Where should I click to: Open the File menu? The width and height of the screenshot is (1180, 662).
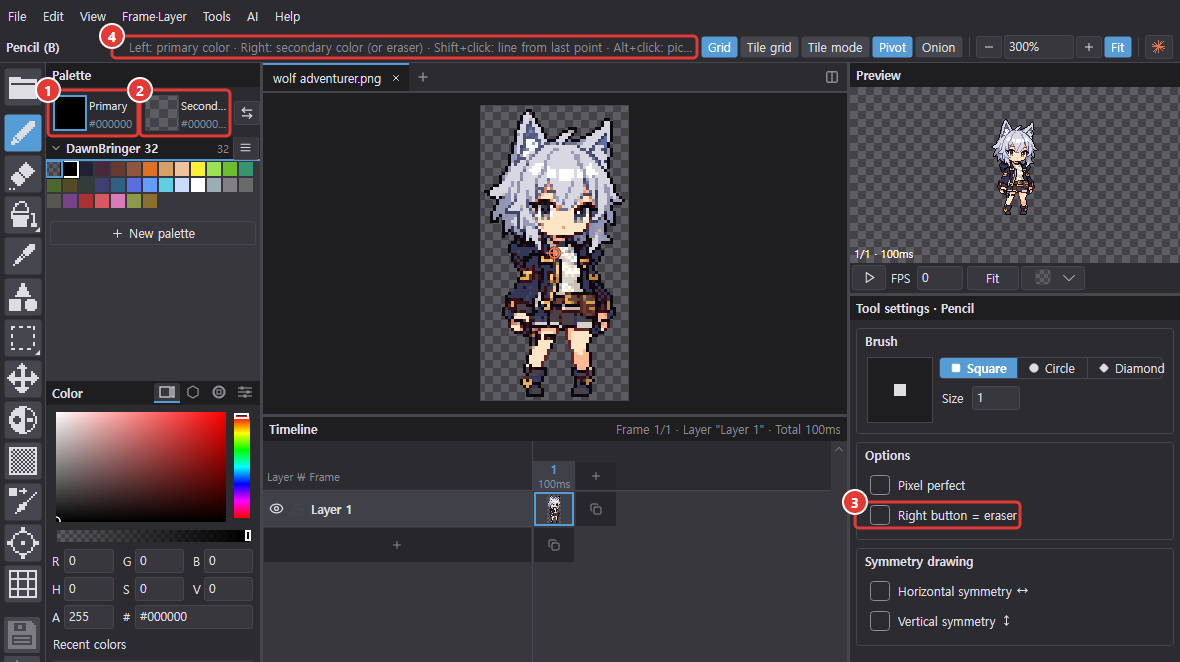(x=17, y=16)
